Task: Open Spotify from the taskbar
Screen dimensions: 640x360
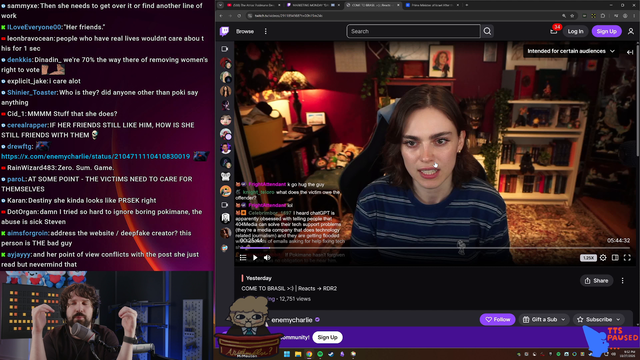Action: click(320, 354)
